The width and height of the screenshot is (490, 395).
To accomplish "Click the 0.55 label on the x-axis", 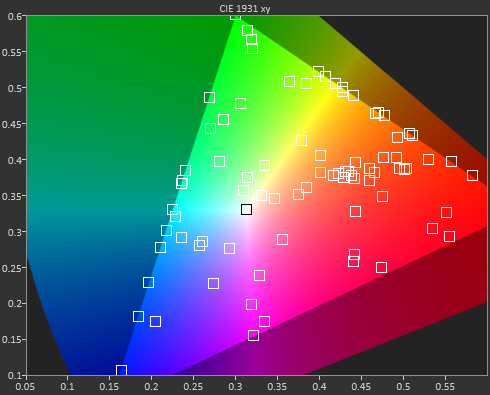I will (445, 387).
